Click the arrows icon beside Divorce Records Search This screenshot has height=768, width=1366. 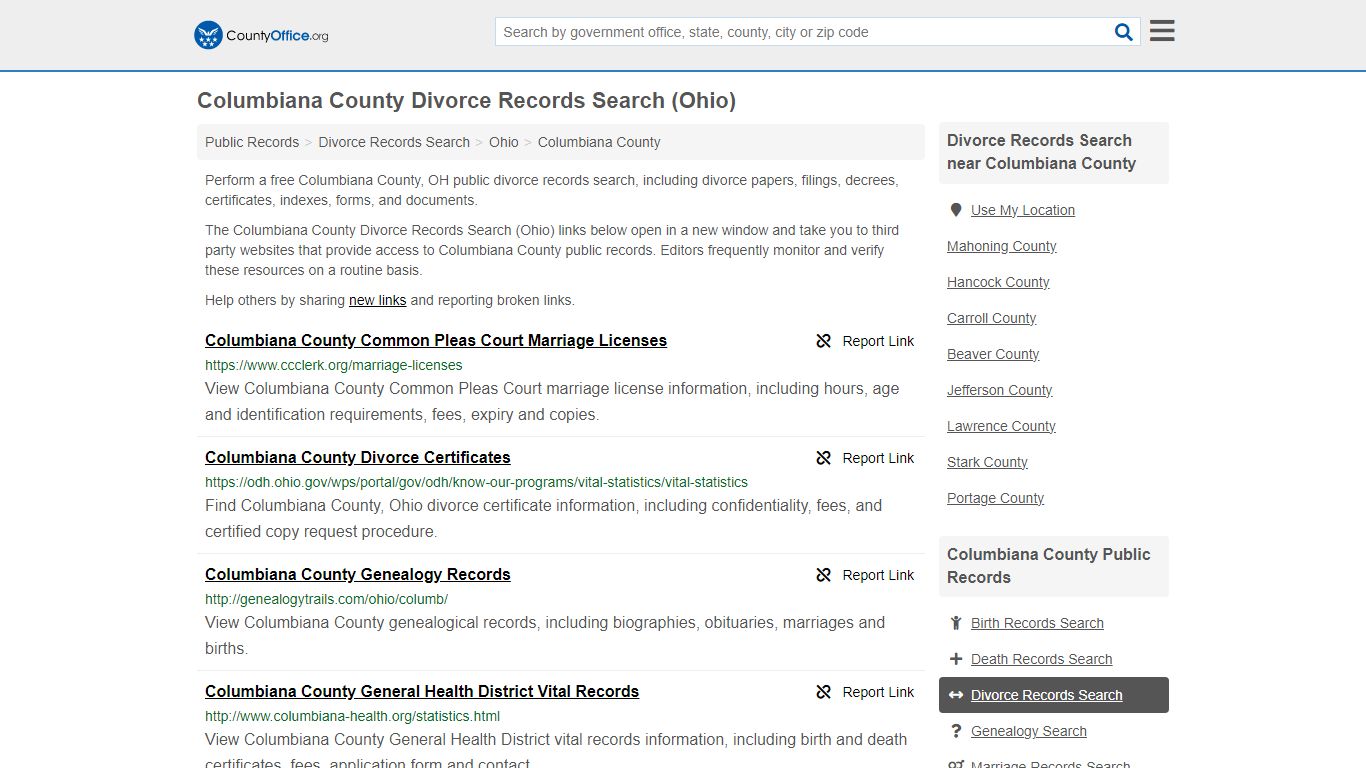[956, 695]
